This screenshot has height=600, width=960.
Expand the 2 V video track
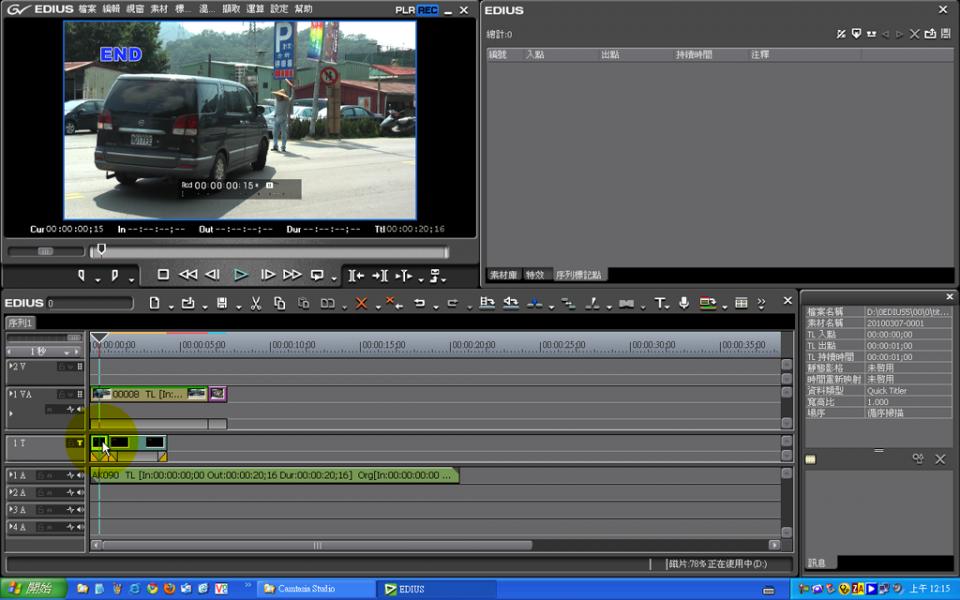pos(11,367)
